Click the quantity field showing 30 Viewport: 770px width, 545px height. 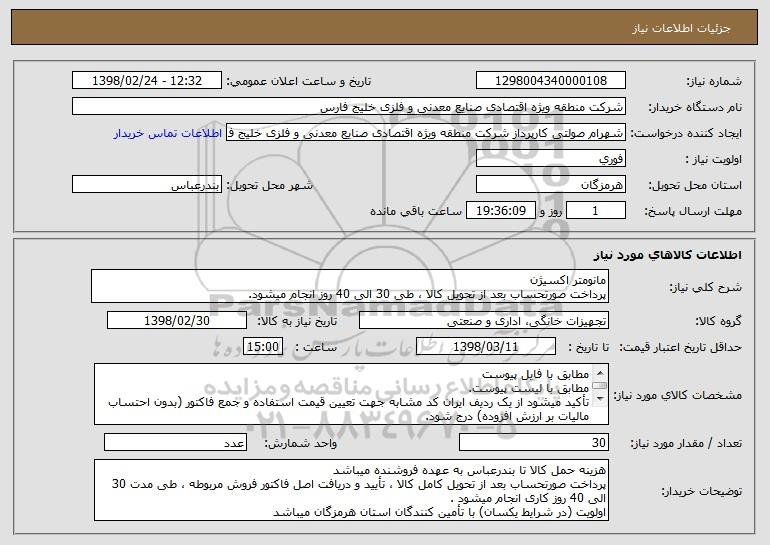[x=534, y=442]
